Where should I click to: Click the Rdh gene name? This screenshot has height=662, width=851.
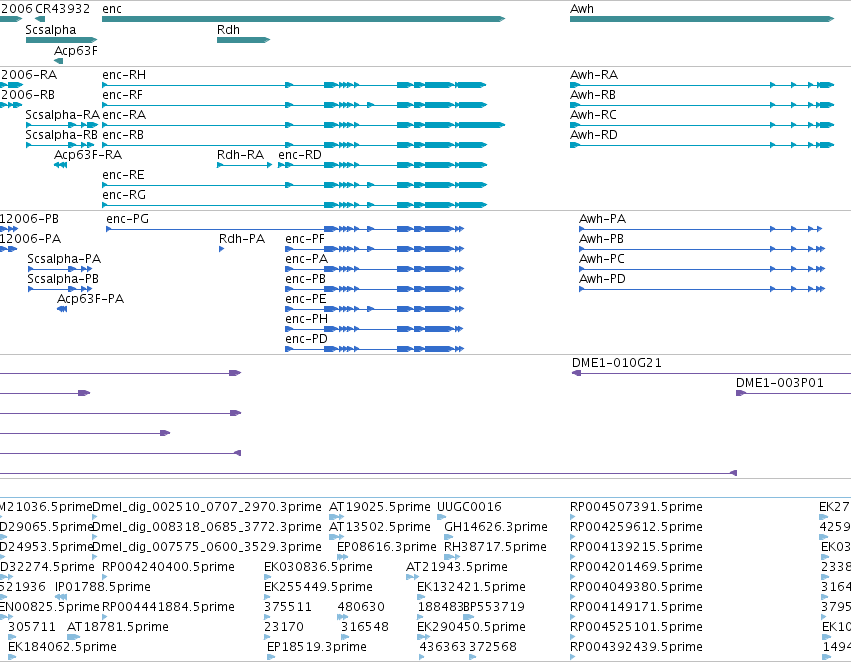click(x=228, y=30)
